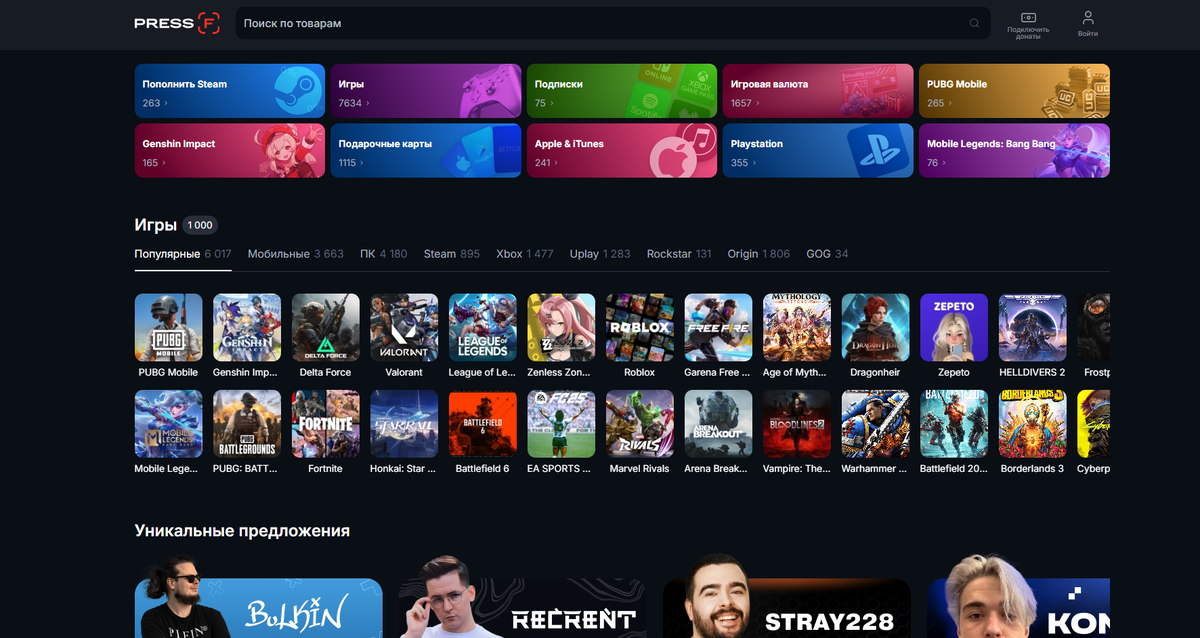Open the Roblox game icon
Screen dimensions: 1200x638
[x=639, y=327]
